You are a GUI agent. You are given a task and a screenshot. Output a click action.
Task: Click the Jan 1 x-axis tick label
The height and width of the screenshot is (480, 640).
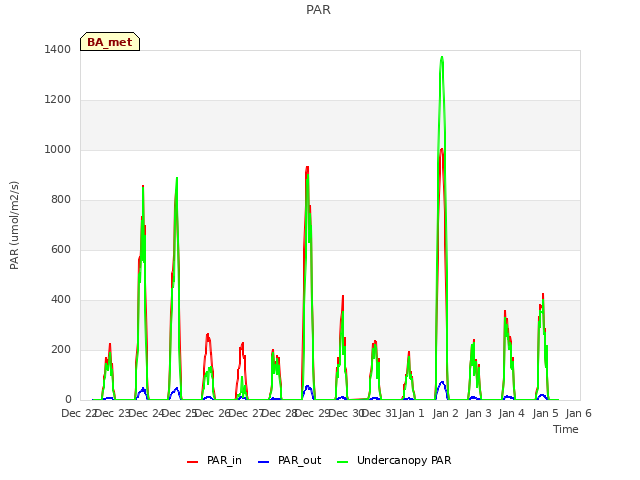(411, 414)
